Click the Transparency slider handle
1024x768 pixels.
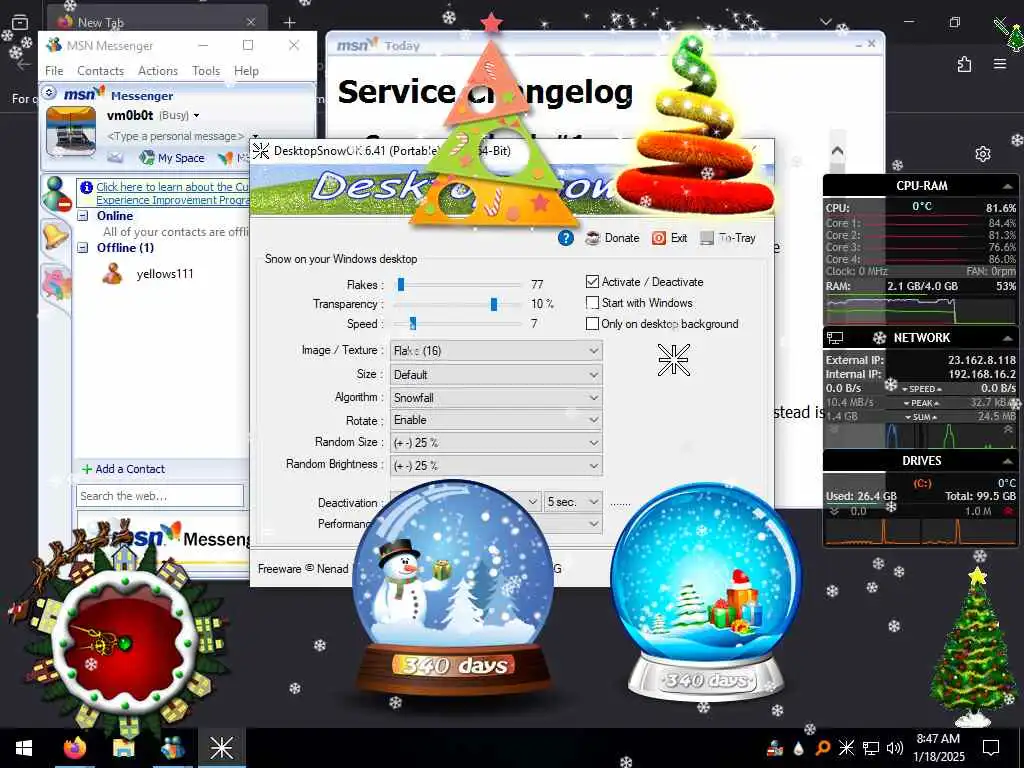494,304
